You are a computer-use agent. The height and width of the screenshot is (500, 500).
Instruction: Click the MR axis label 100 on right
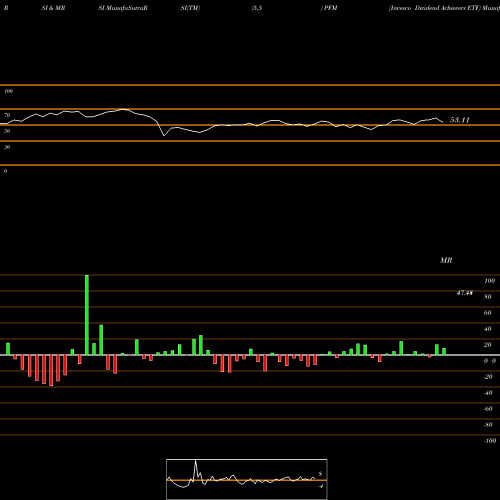[490, 281]
